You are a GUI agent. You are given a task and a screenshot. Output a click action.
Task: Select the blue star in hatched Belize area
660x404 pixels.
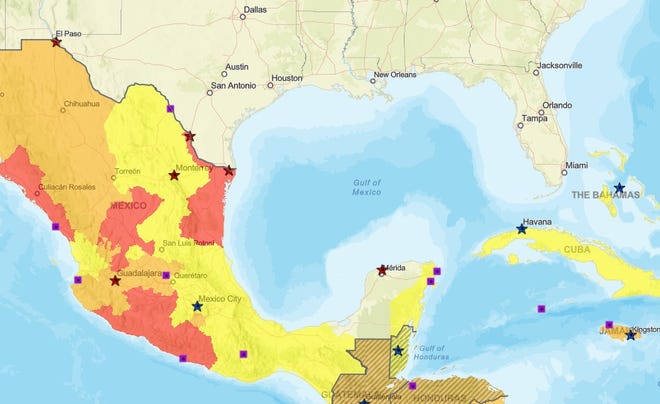click(x=398, y=350)
